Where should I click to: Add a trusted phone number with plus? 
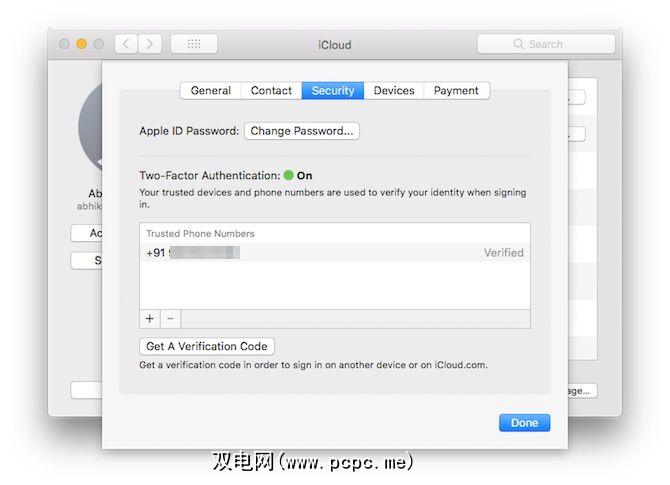(x=150, y=319)
